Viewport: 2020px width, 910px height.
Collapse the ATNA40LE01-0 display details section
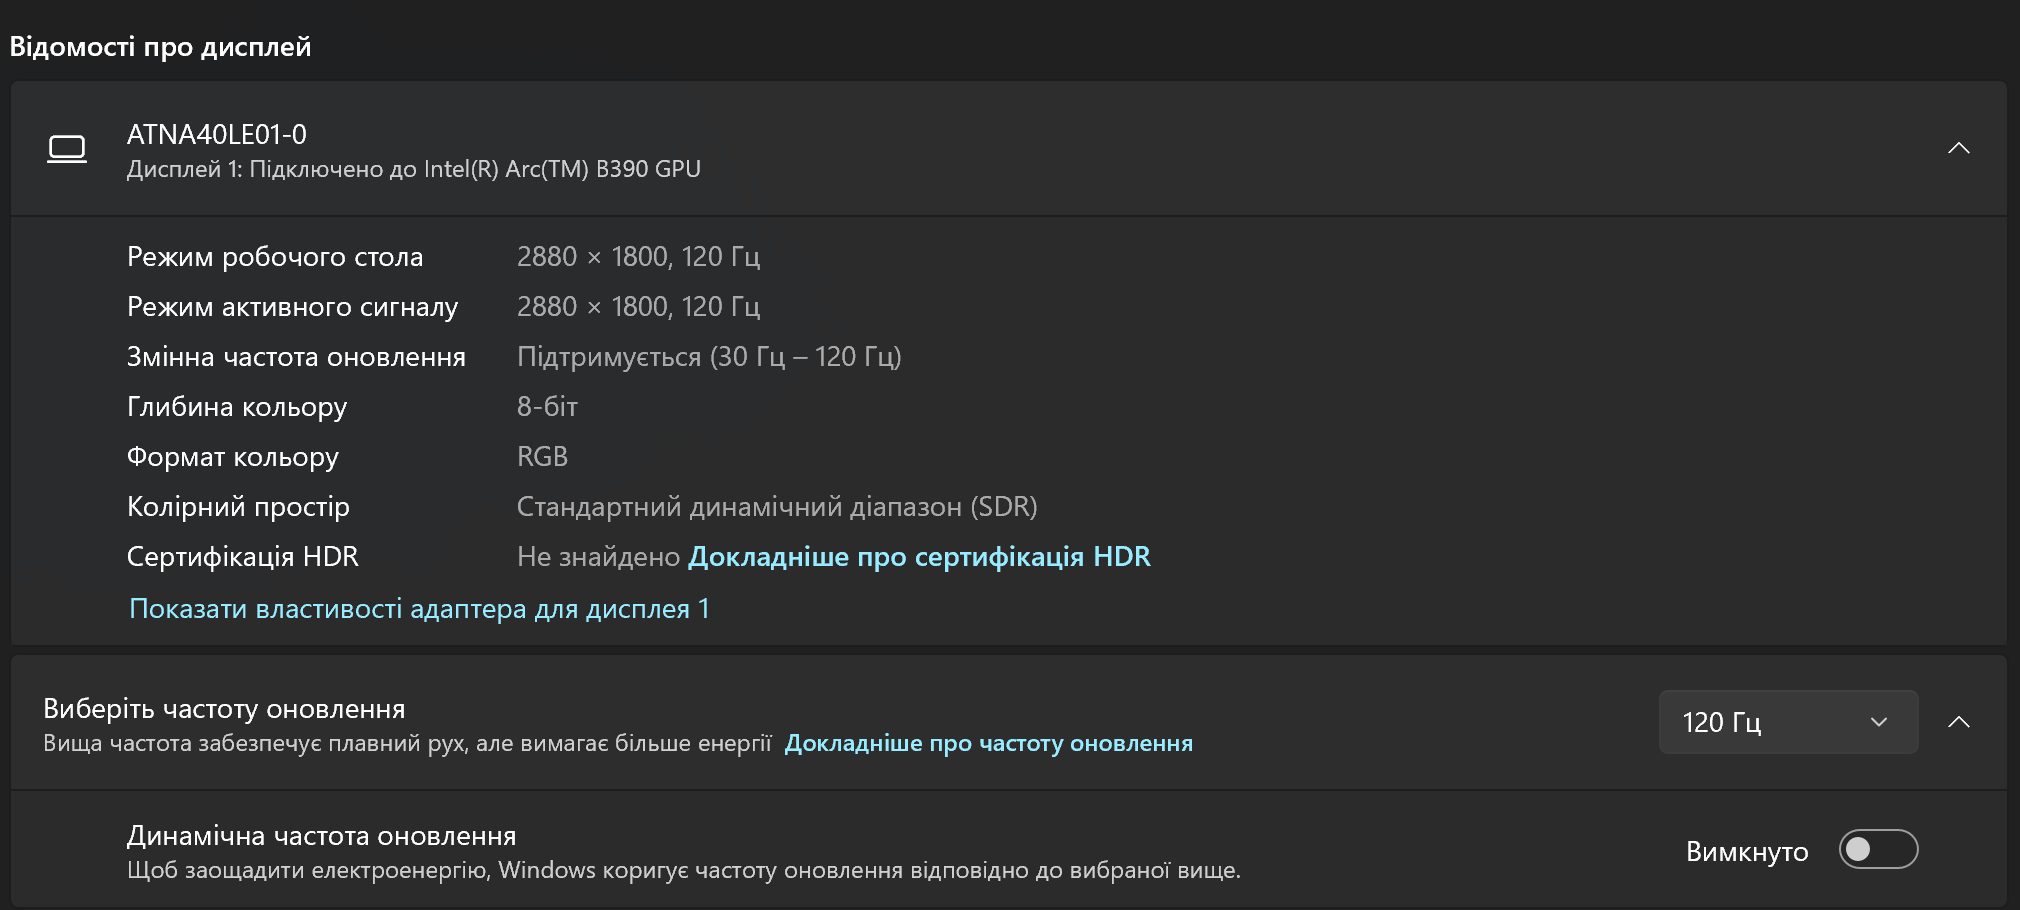pyautogui.click(x=1958, y=148)
